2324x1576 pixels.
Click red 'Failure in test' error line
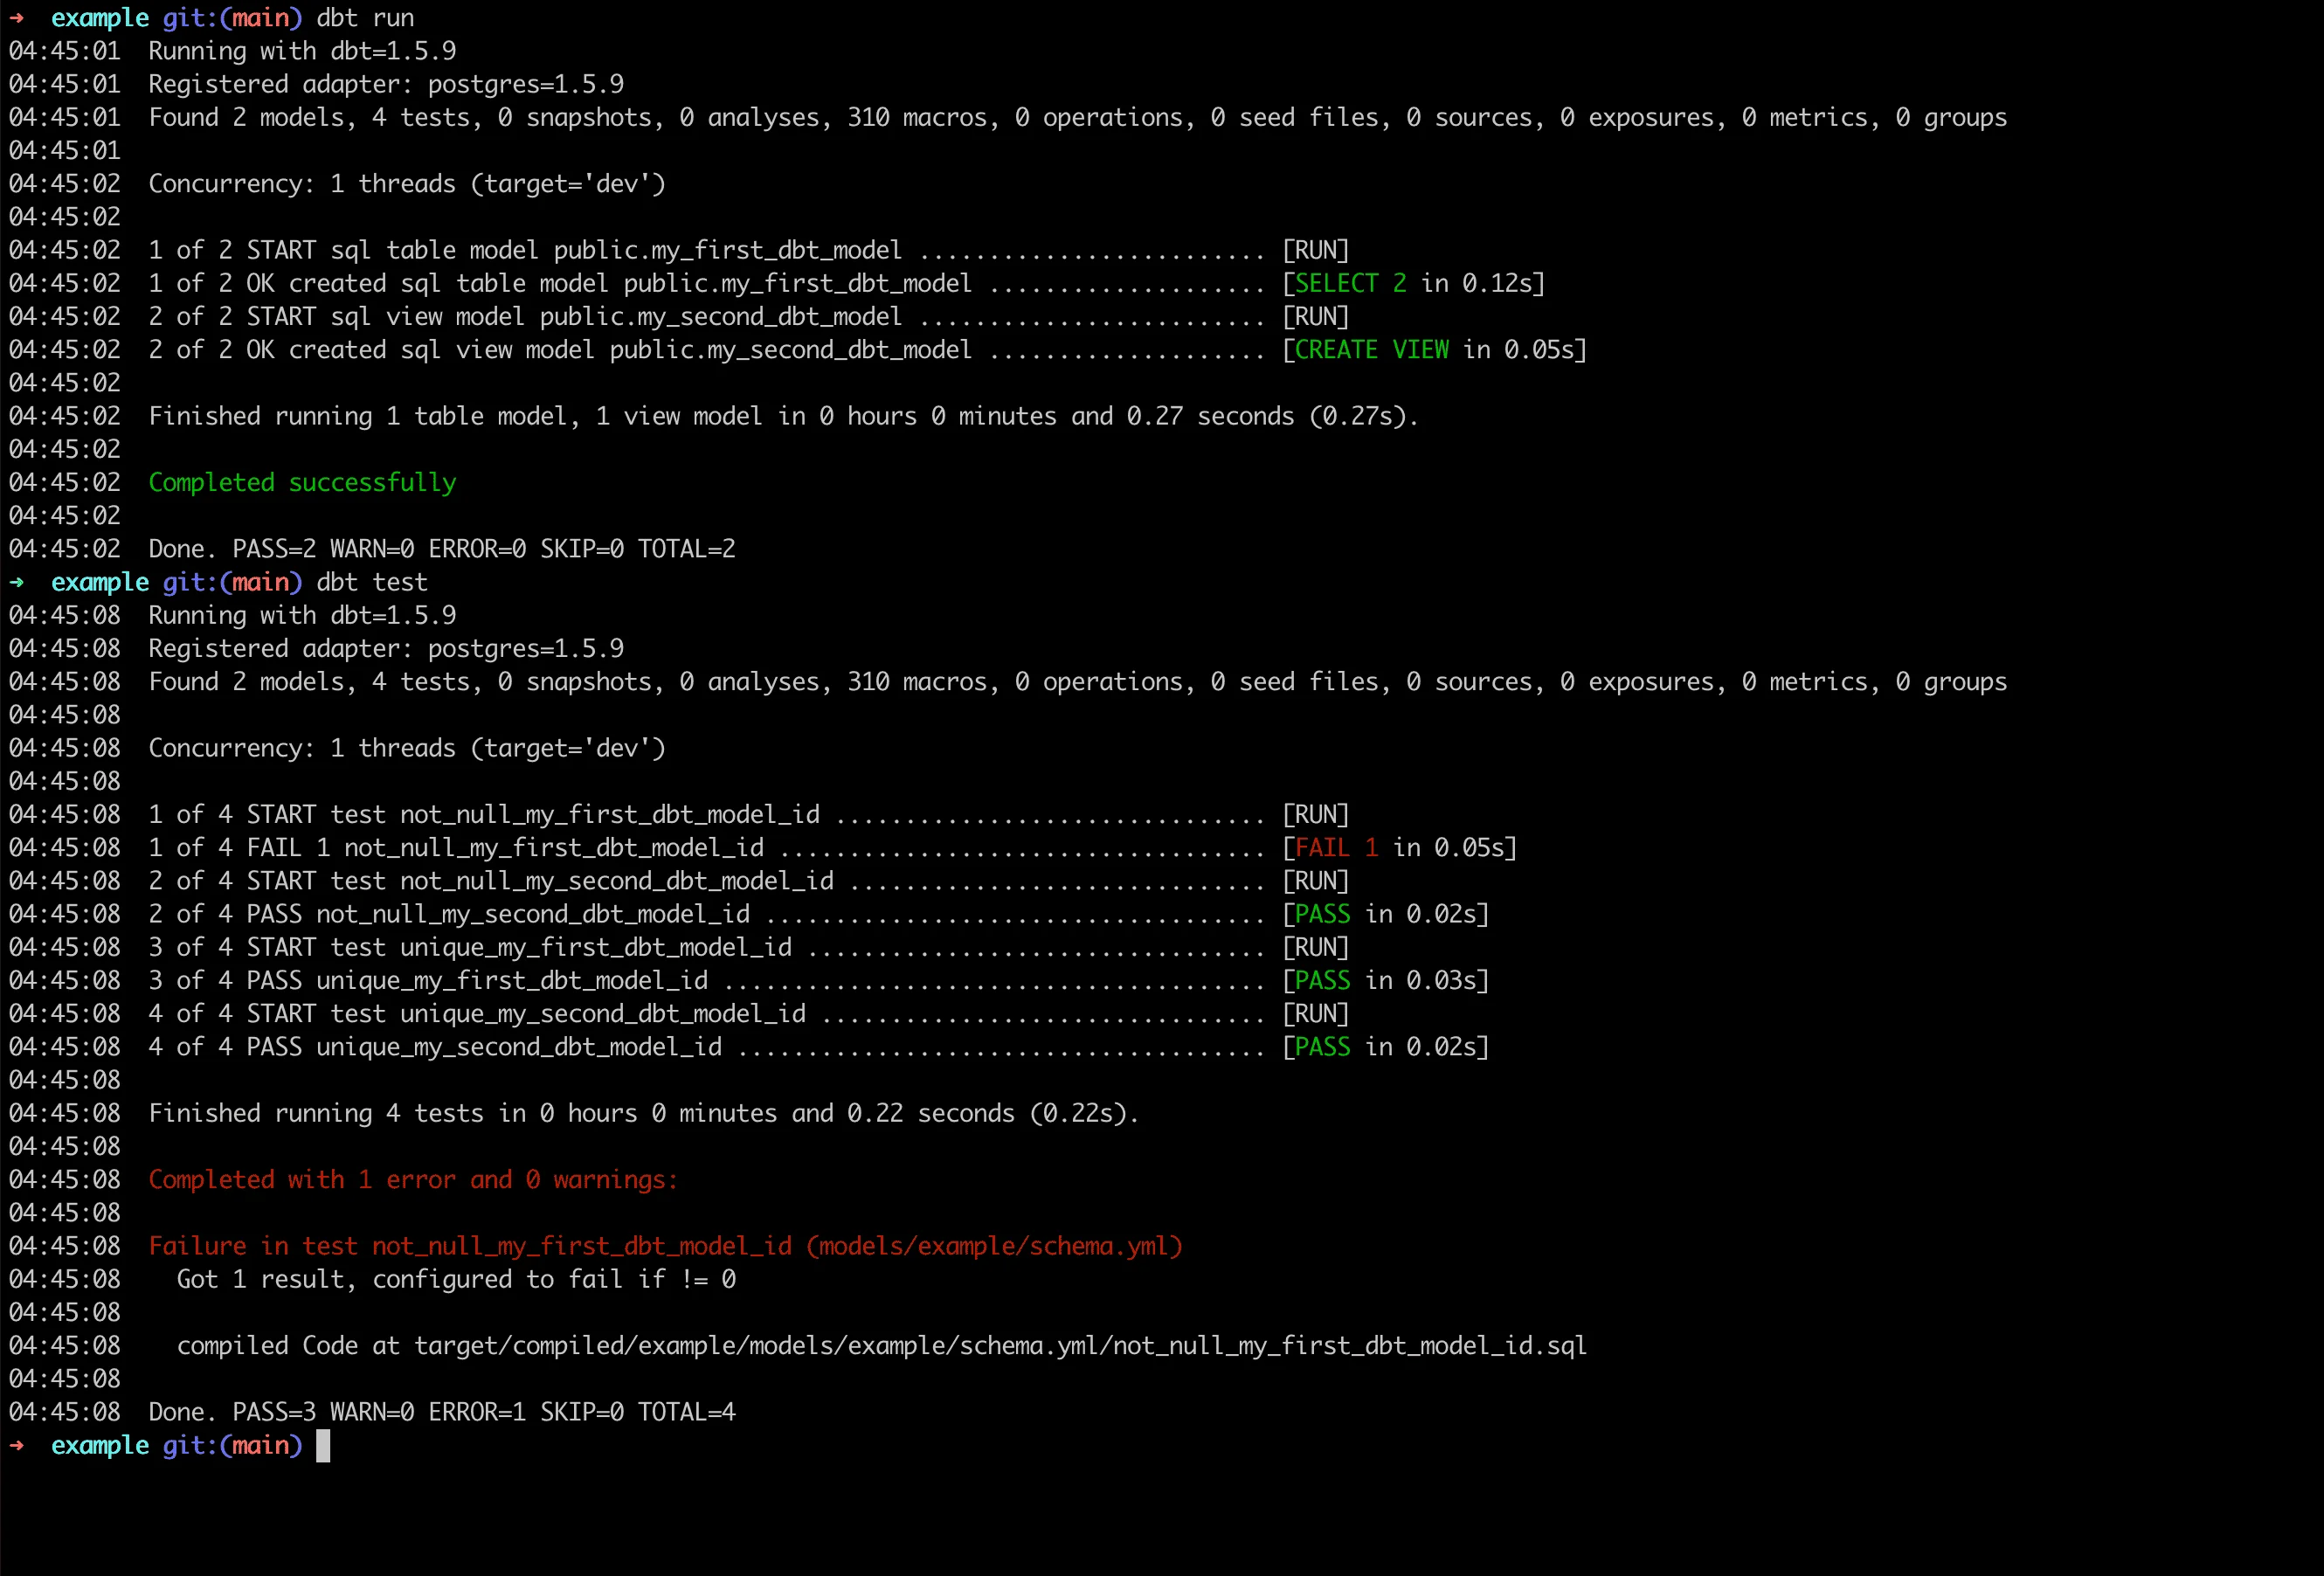pyautogui.click(x=665, y=1246)
